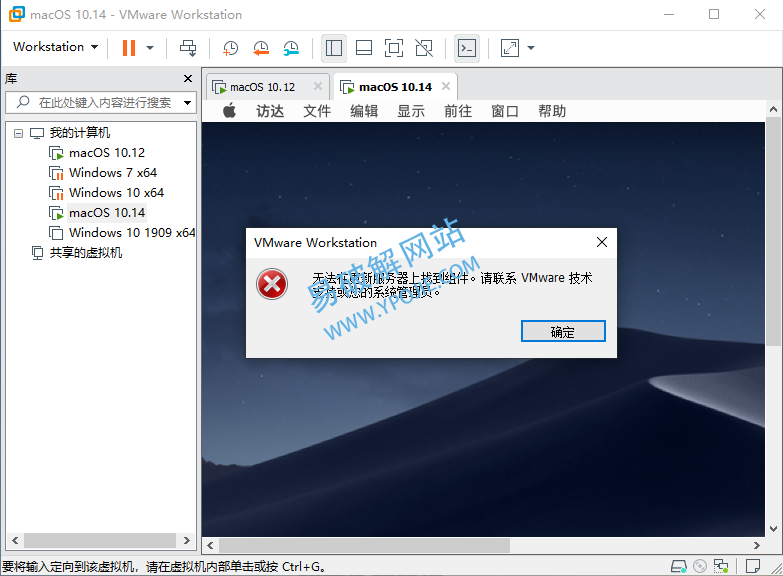The image size is (783, 576).
Task: Open the View (显示) menu
Action: pos(411,111)
